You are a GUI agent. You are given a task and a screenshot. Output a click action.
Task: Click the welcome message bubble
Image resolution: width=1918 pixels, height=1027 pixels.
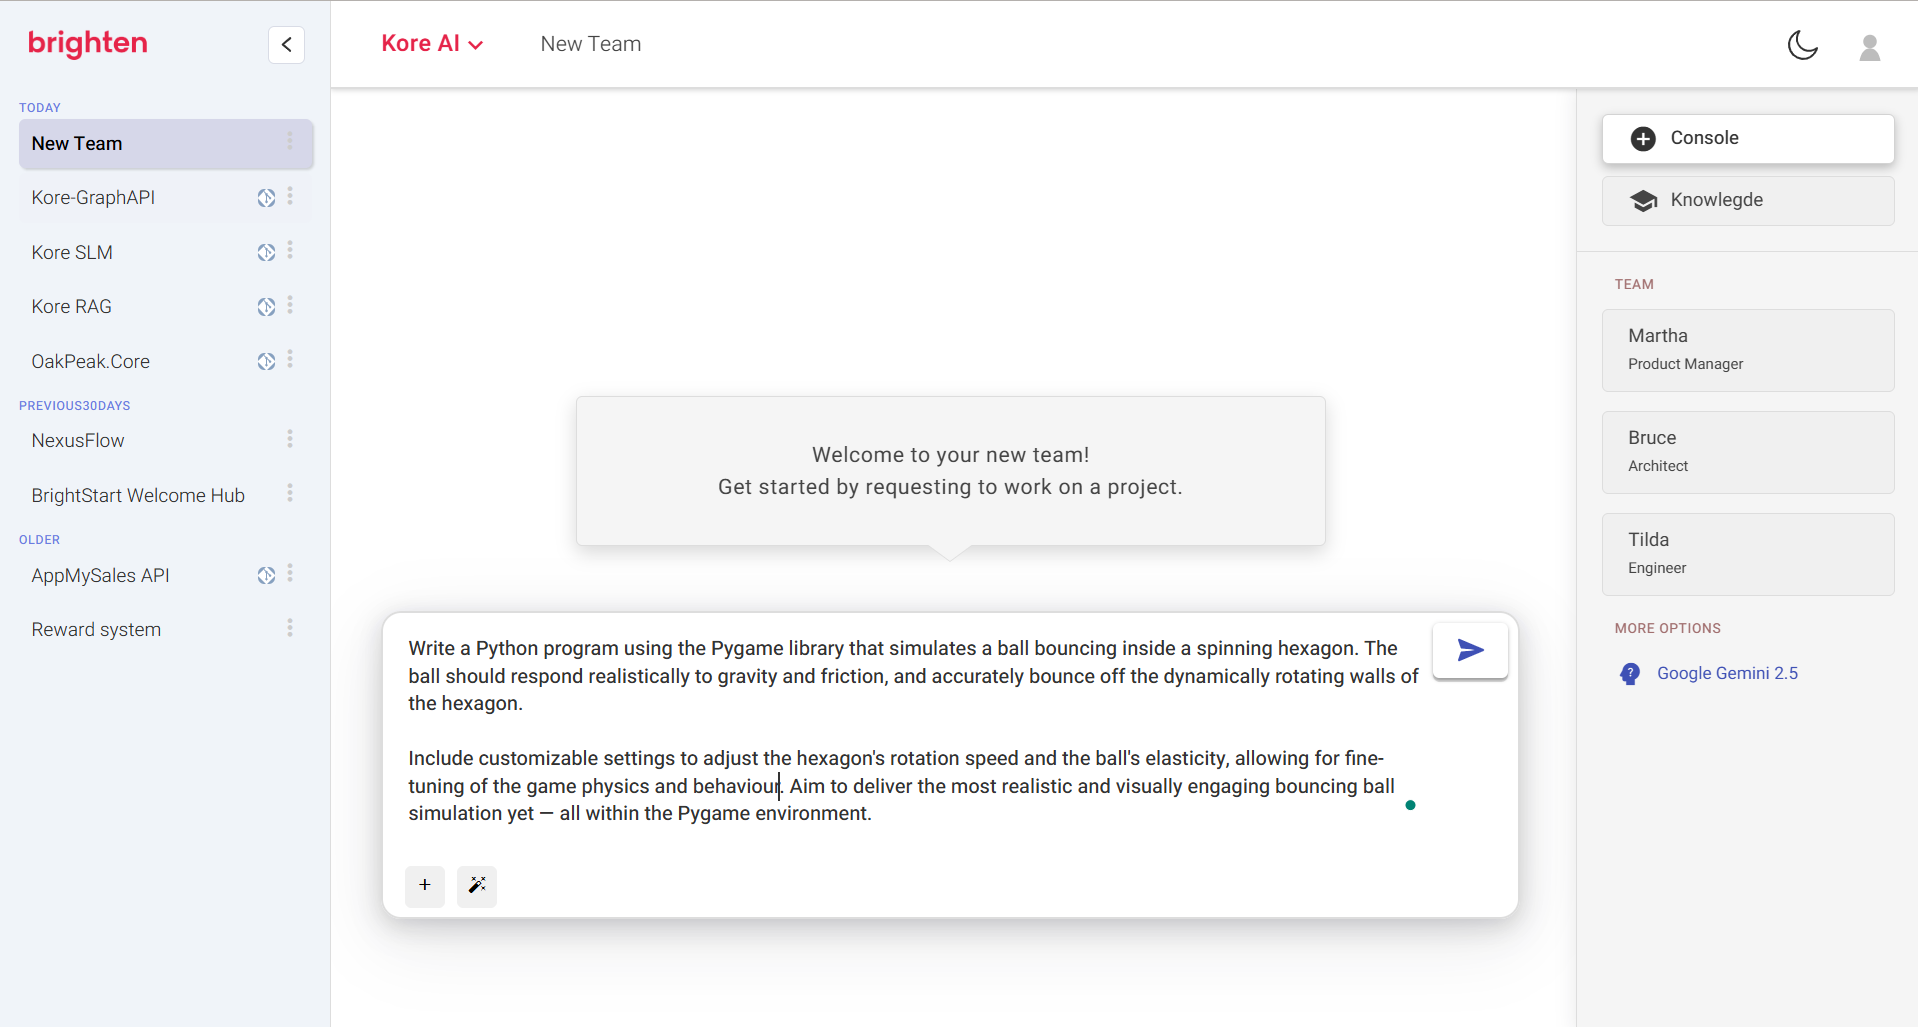950,471
